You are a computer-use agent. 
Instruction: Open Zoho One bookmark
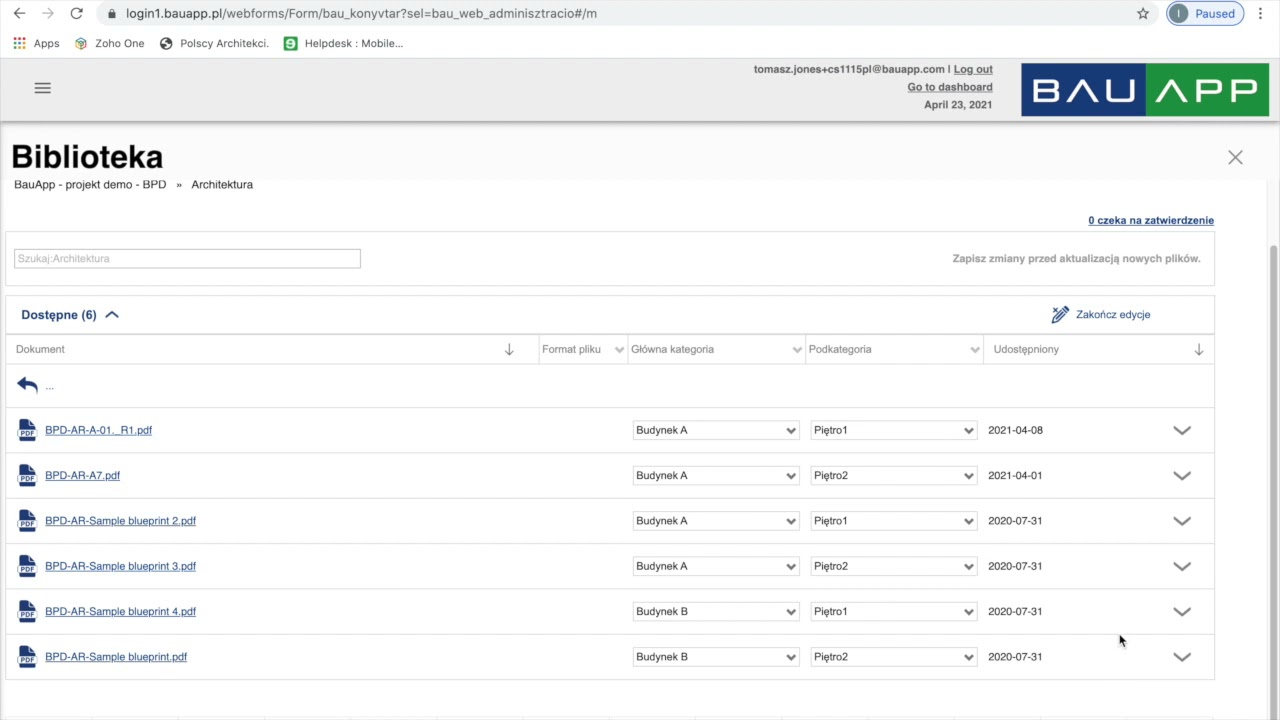(109, 43)
